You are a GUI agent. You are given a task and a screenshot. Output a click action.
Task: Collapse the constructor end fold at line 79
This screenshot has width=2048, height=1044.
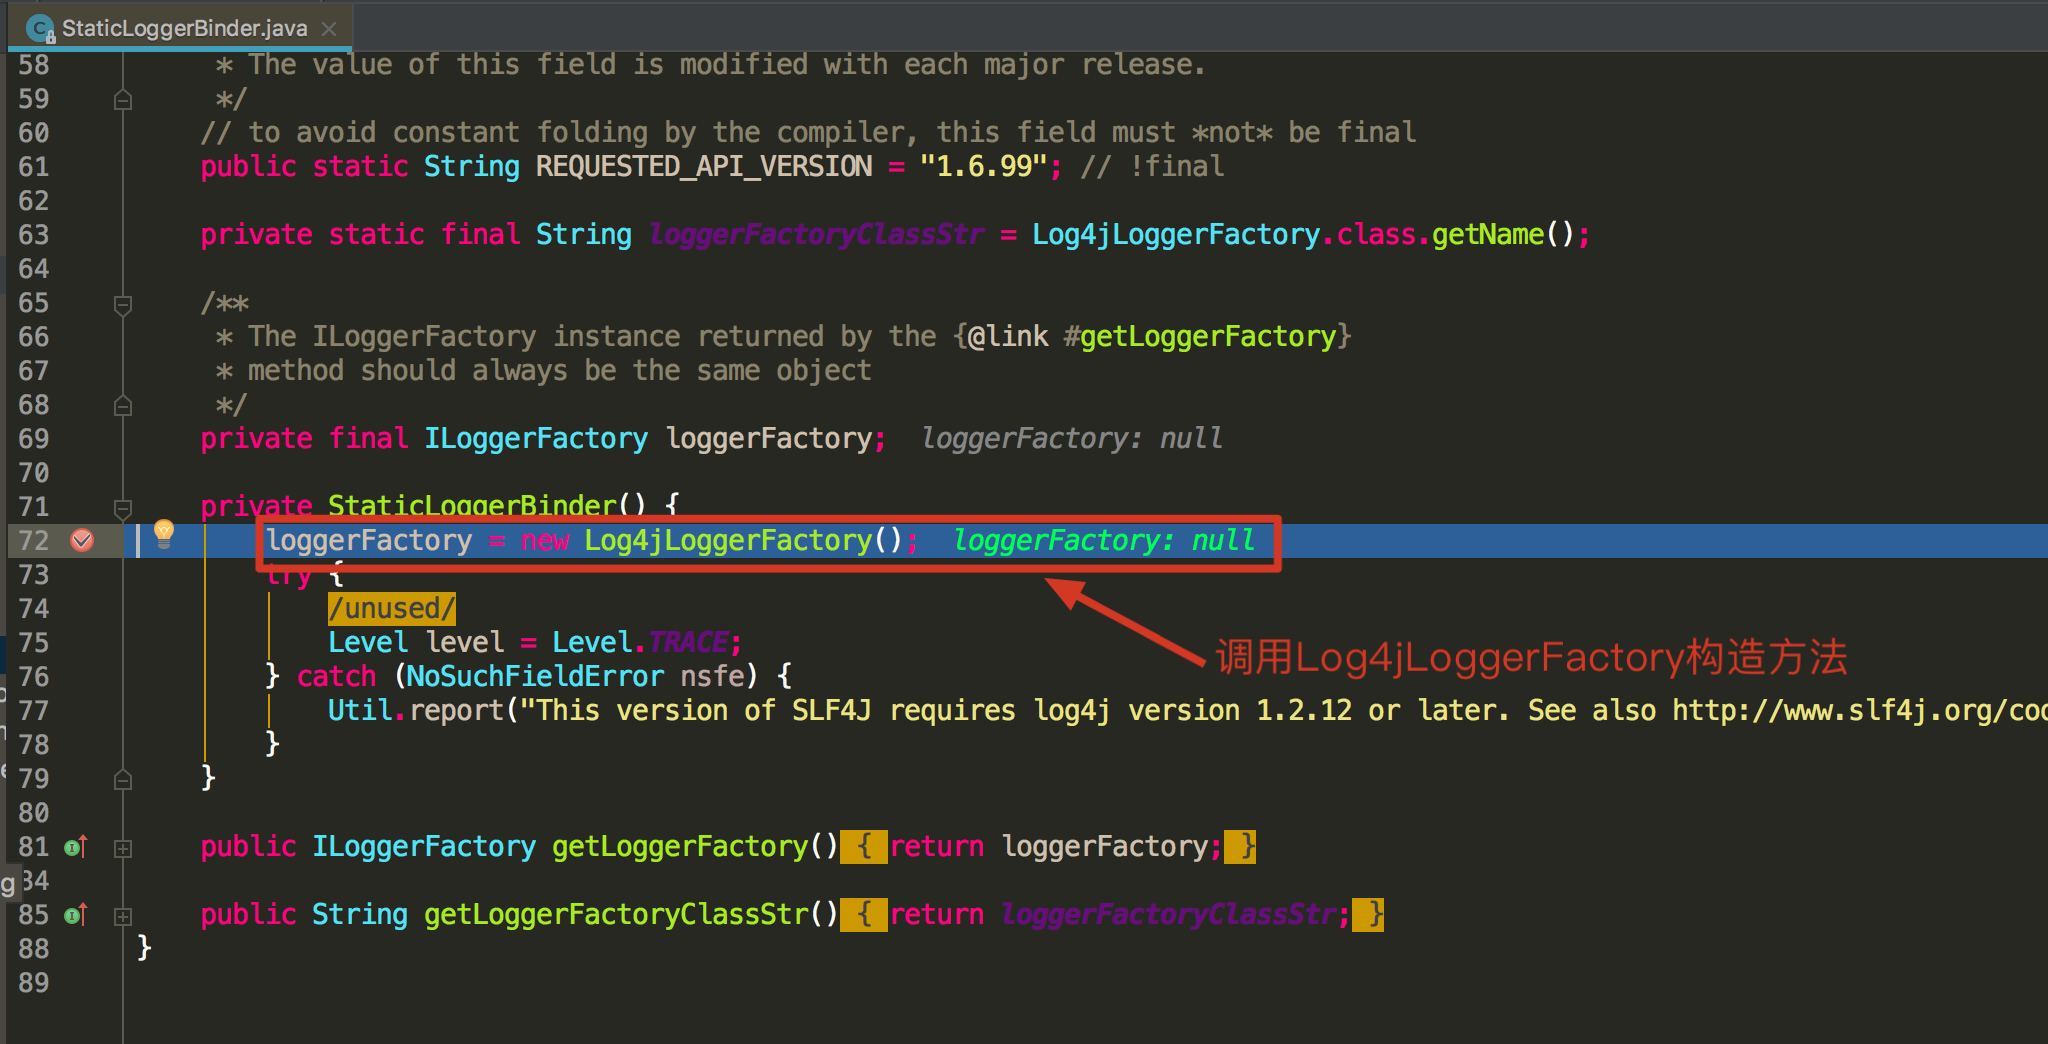coord(123,780)
